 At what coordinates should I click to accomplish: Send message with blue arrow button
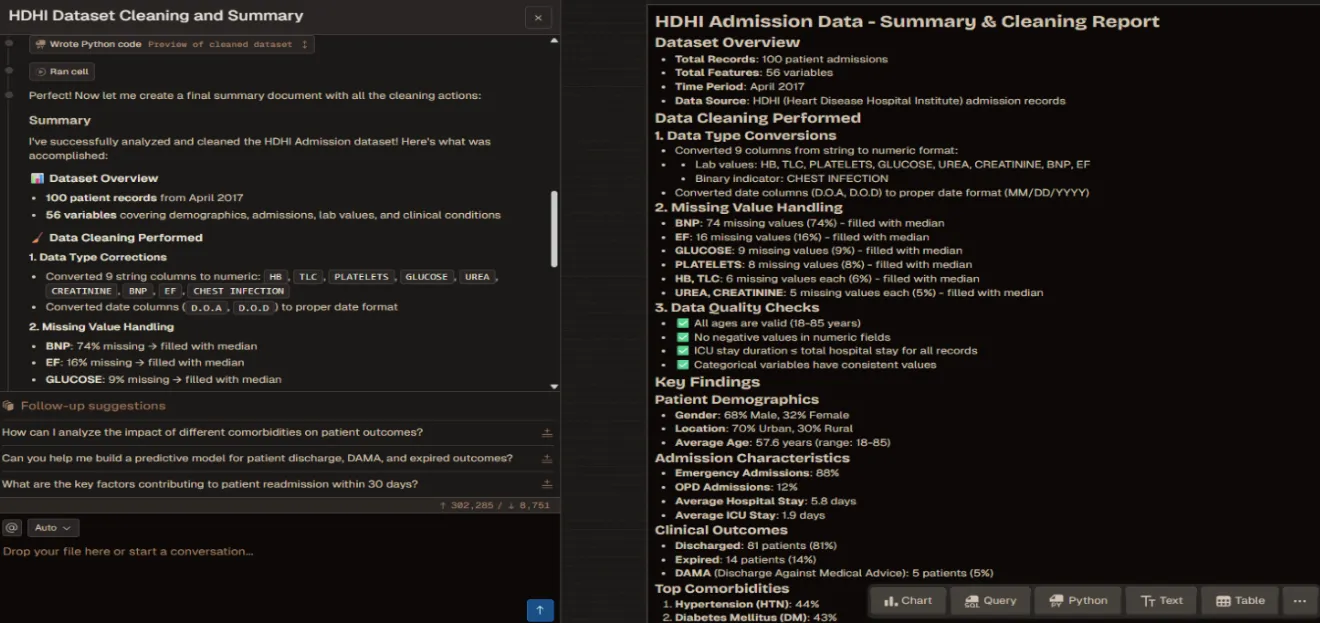(x=540, y=609)
